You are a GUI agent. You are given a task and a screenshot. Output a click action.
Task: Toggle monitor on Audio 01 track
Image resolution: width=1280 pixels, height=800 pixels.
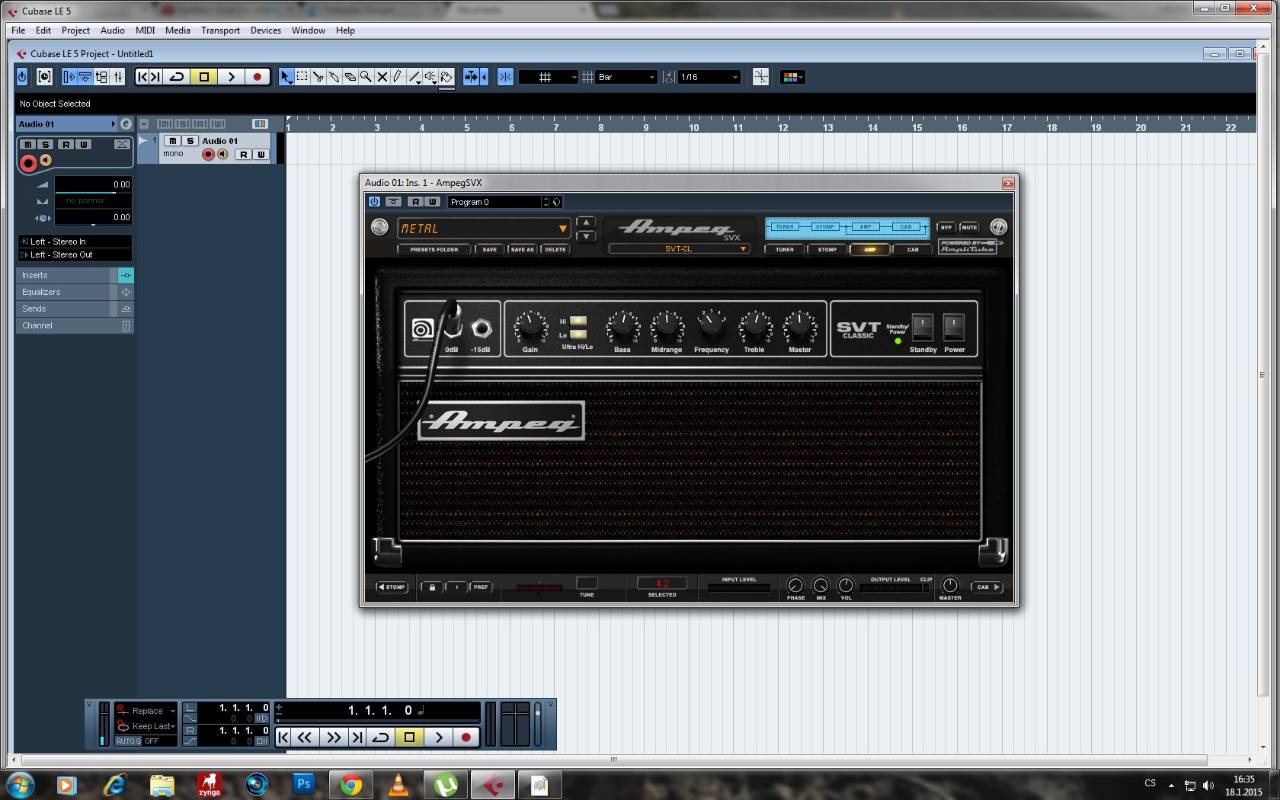(x=222, y=154)
